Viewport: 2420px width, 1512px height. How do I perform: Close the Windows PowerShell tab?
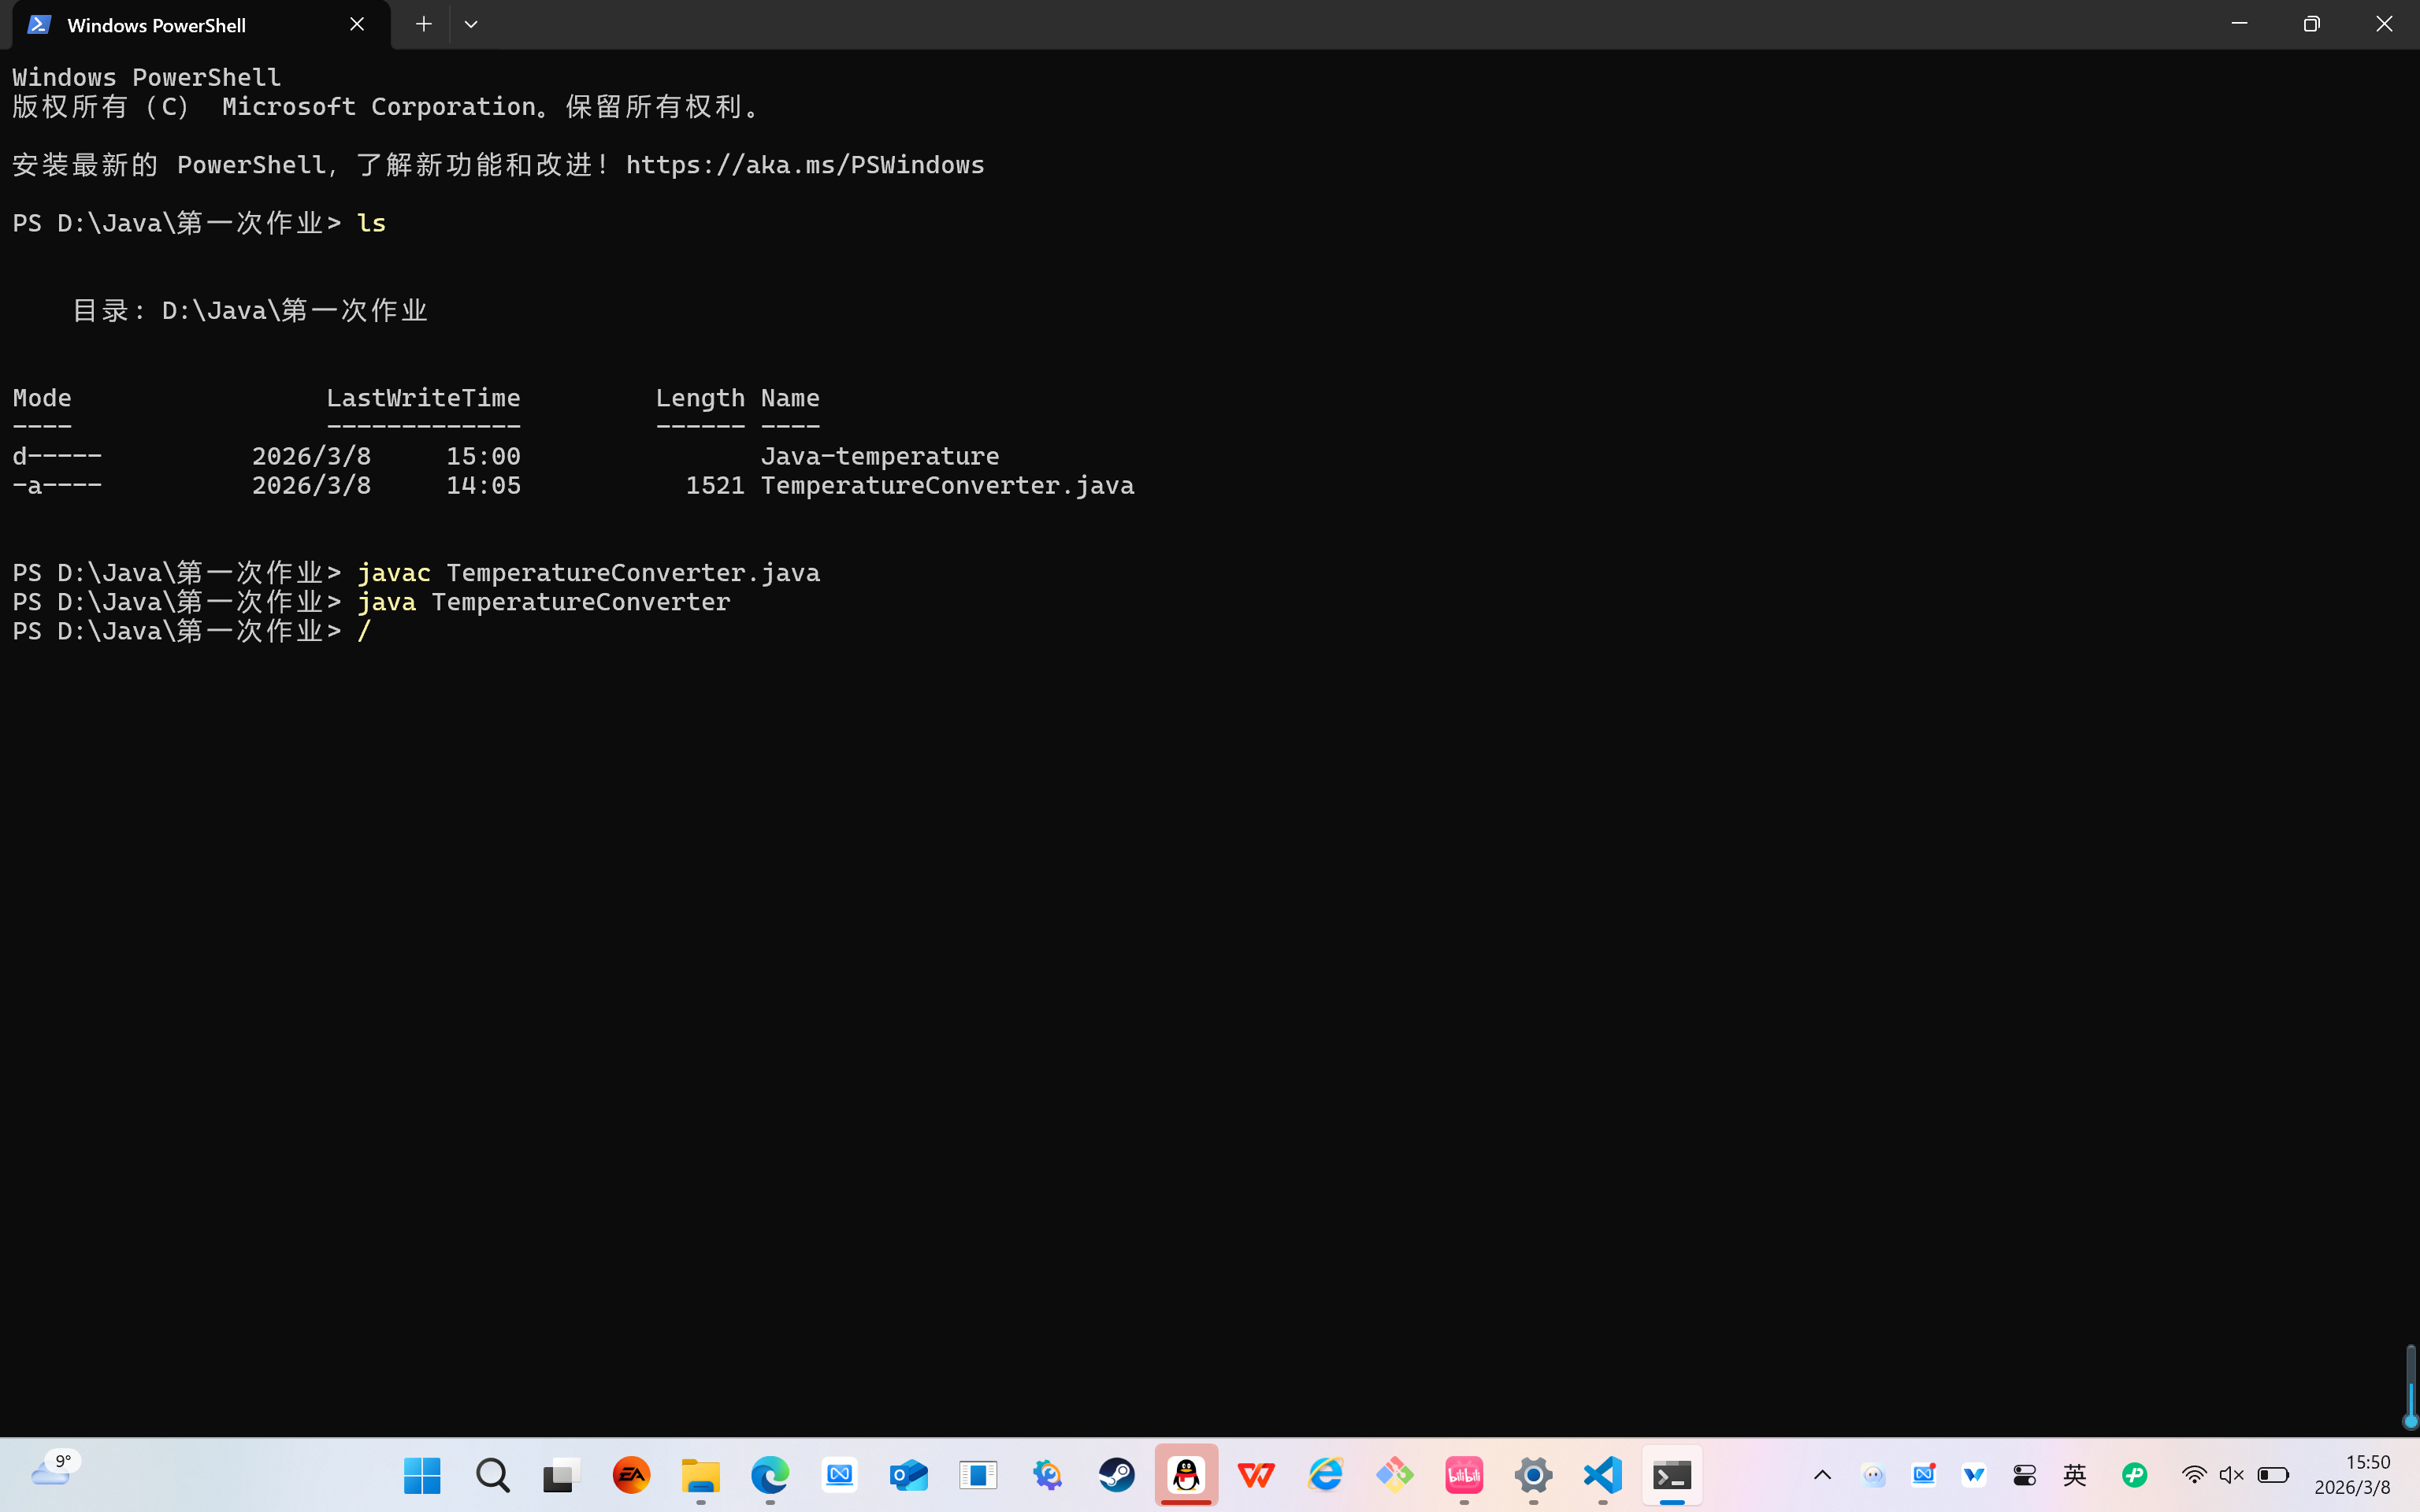coord(357,24)
